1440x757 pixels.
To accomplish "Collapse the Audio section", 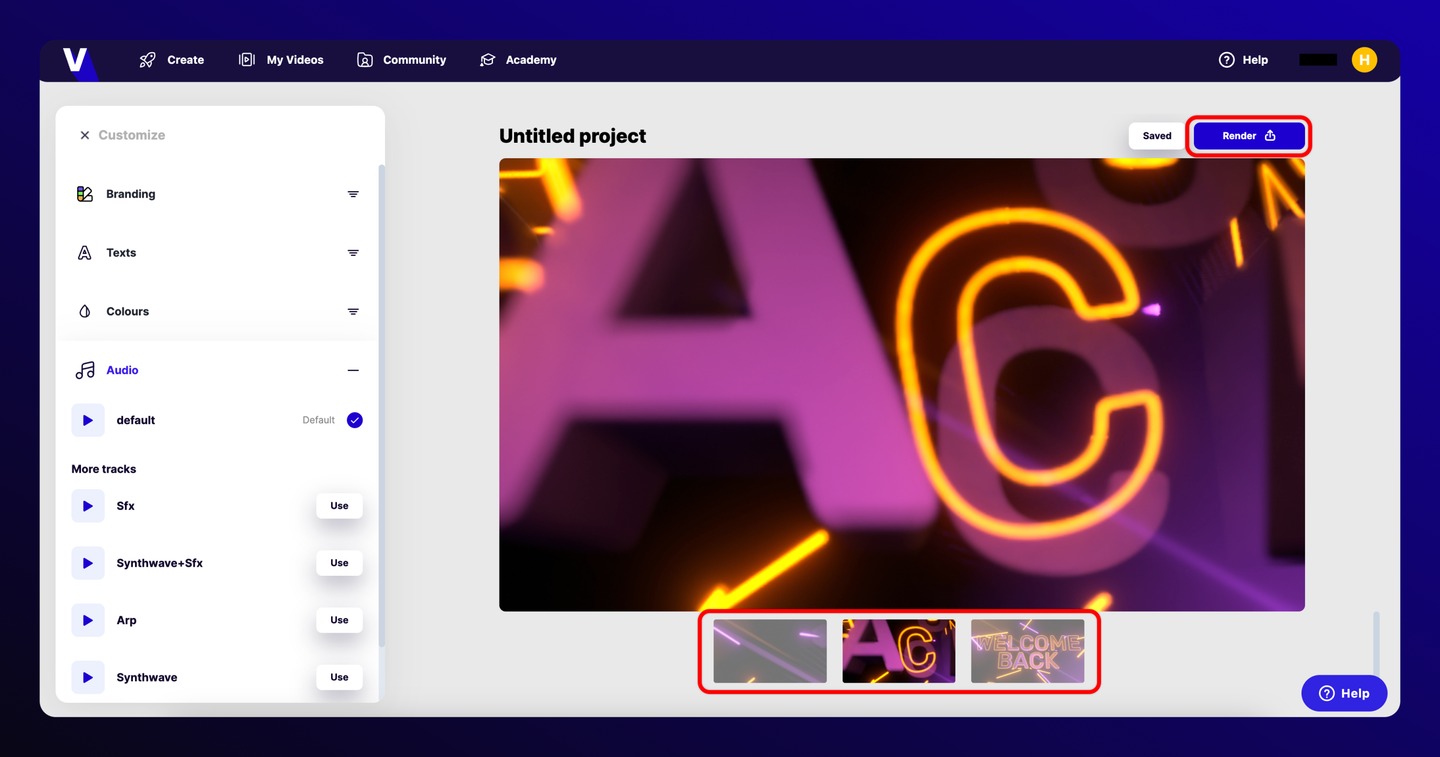I will 353,370.
